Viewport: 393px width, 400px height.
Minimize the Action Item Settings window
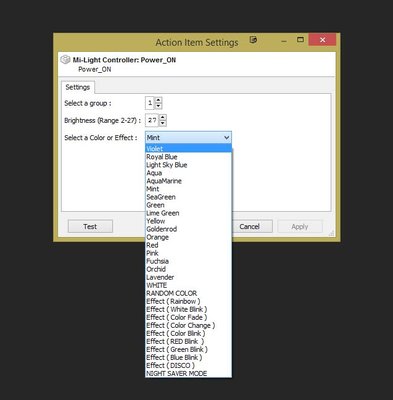point(284,40)
